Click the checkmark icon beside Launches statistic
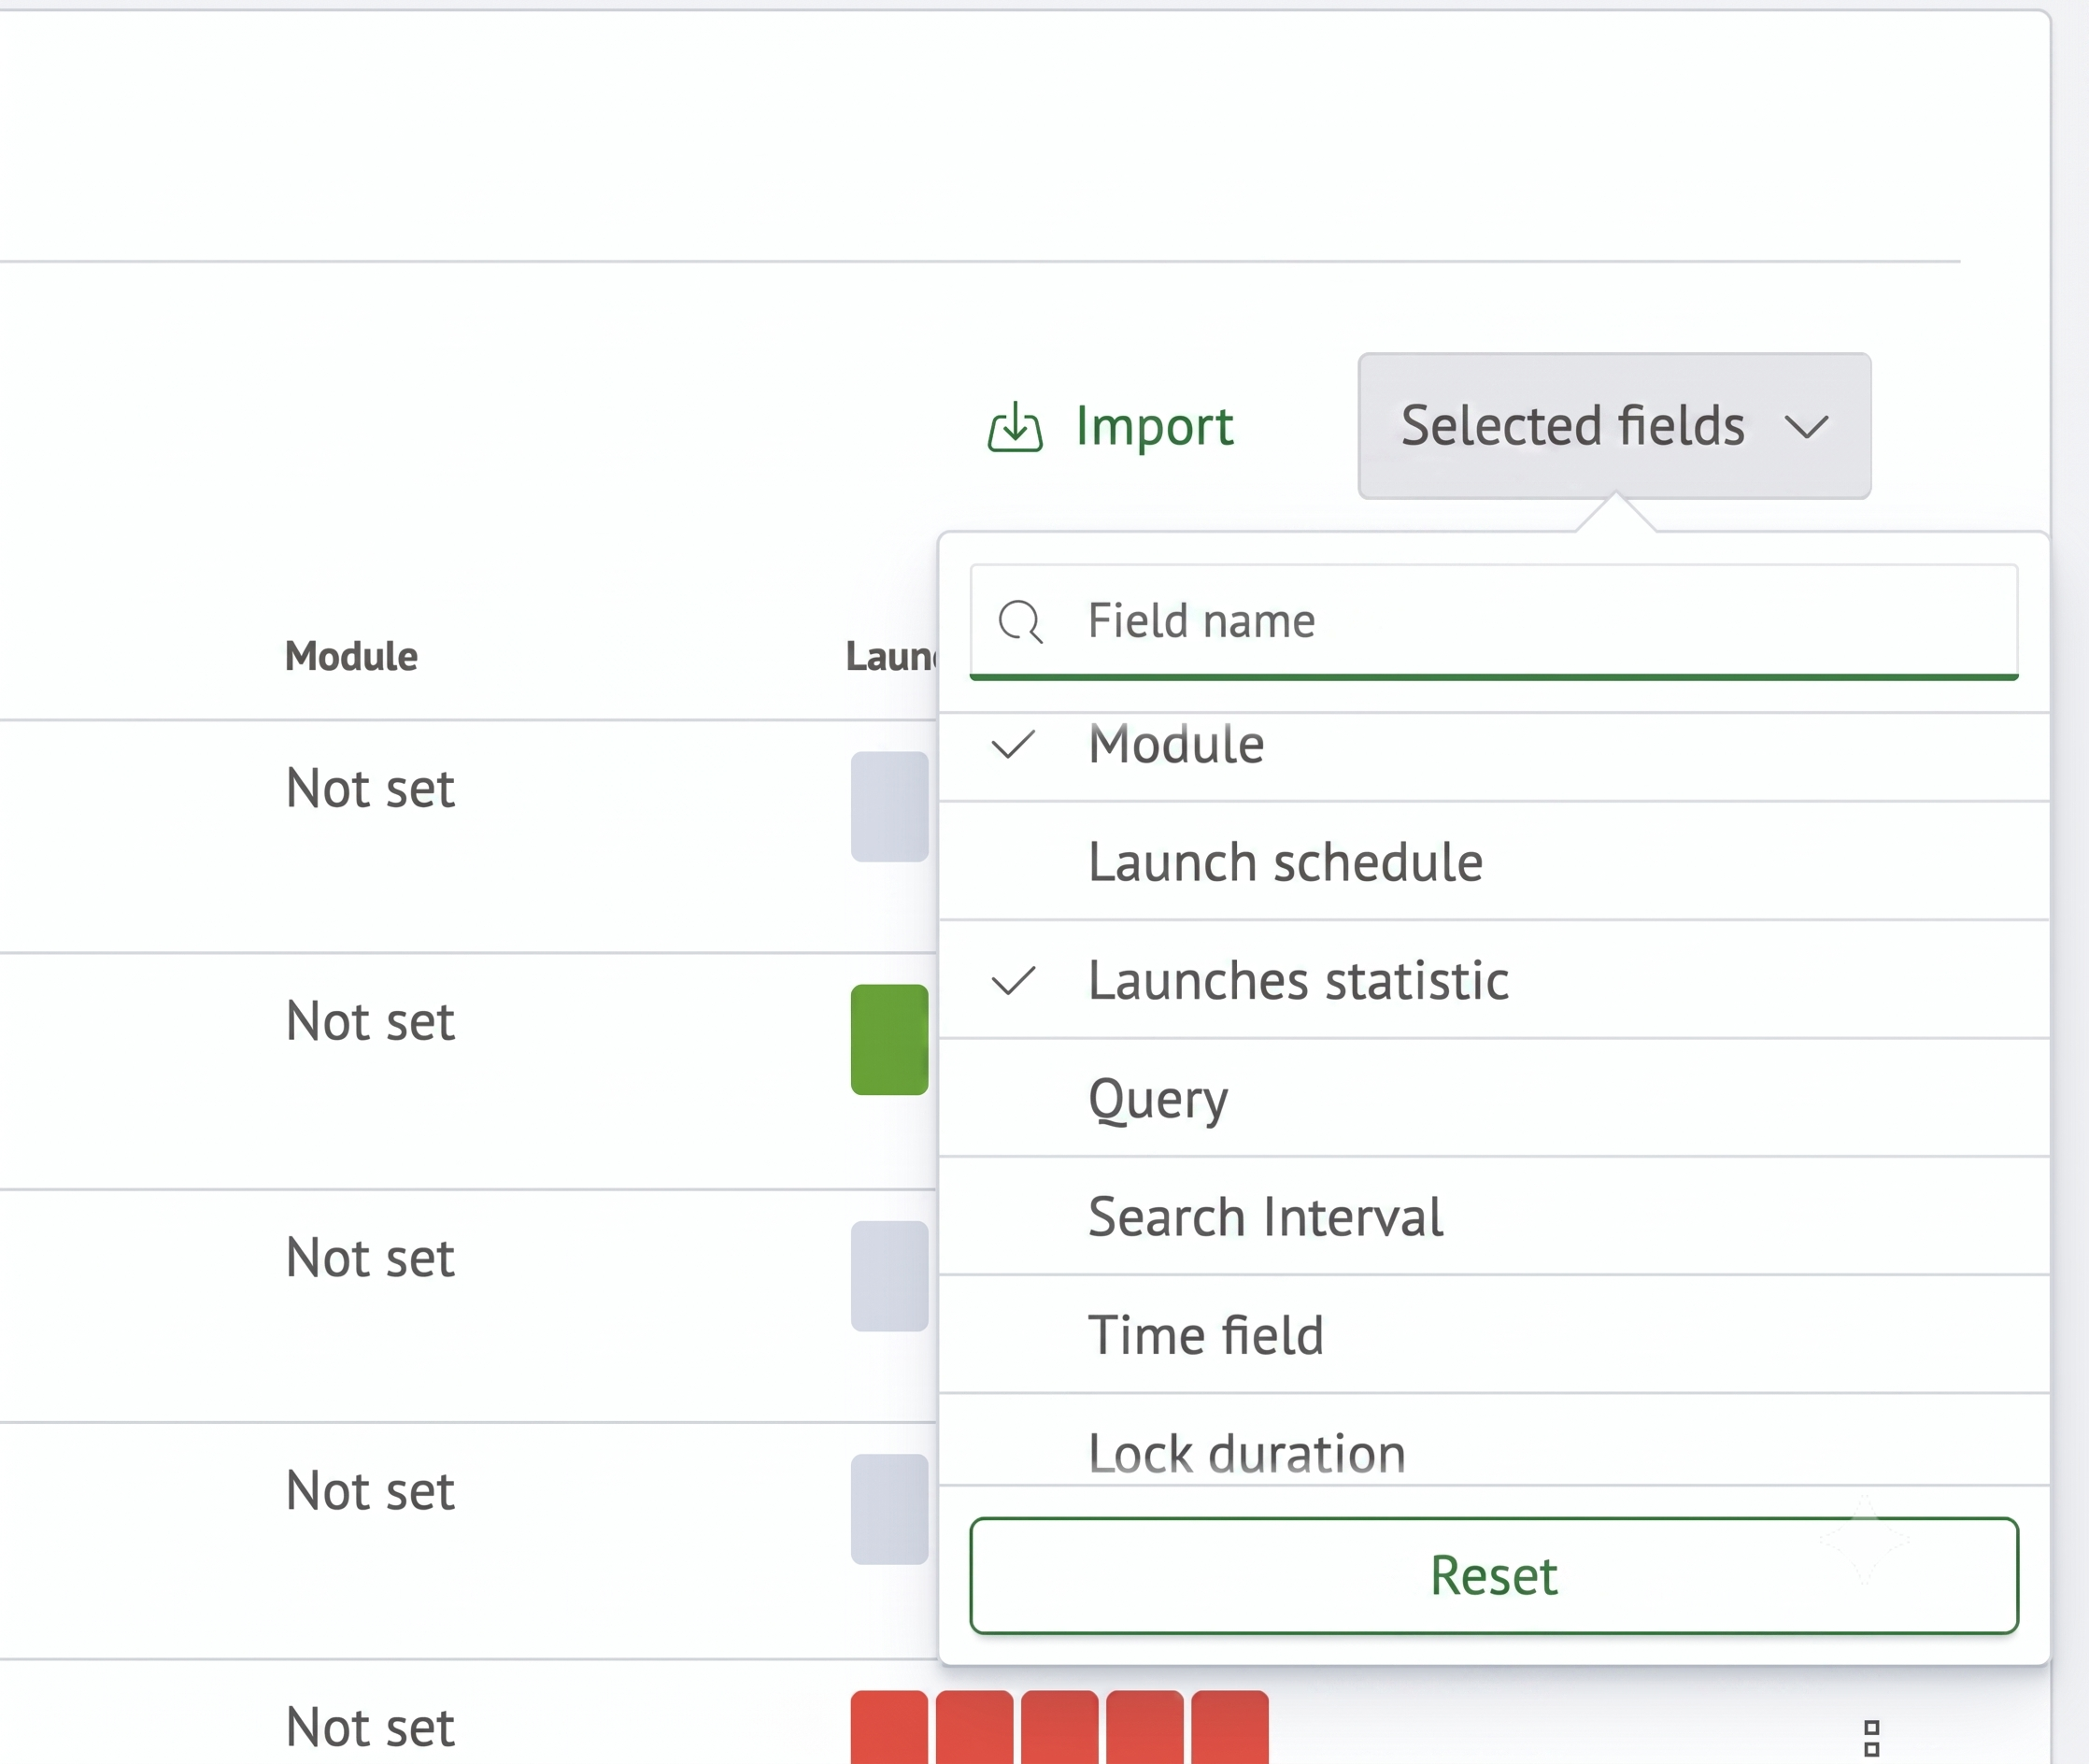The width and height of the screenshot is (2089, 1764). 1012,981
